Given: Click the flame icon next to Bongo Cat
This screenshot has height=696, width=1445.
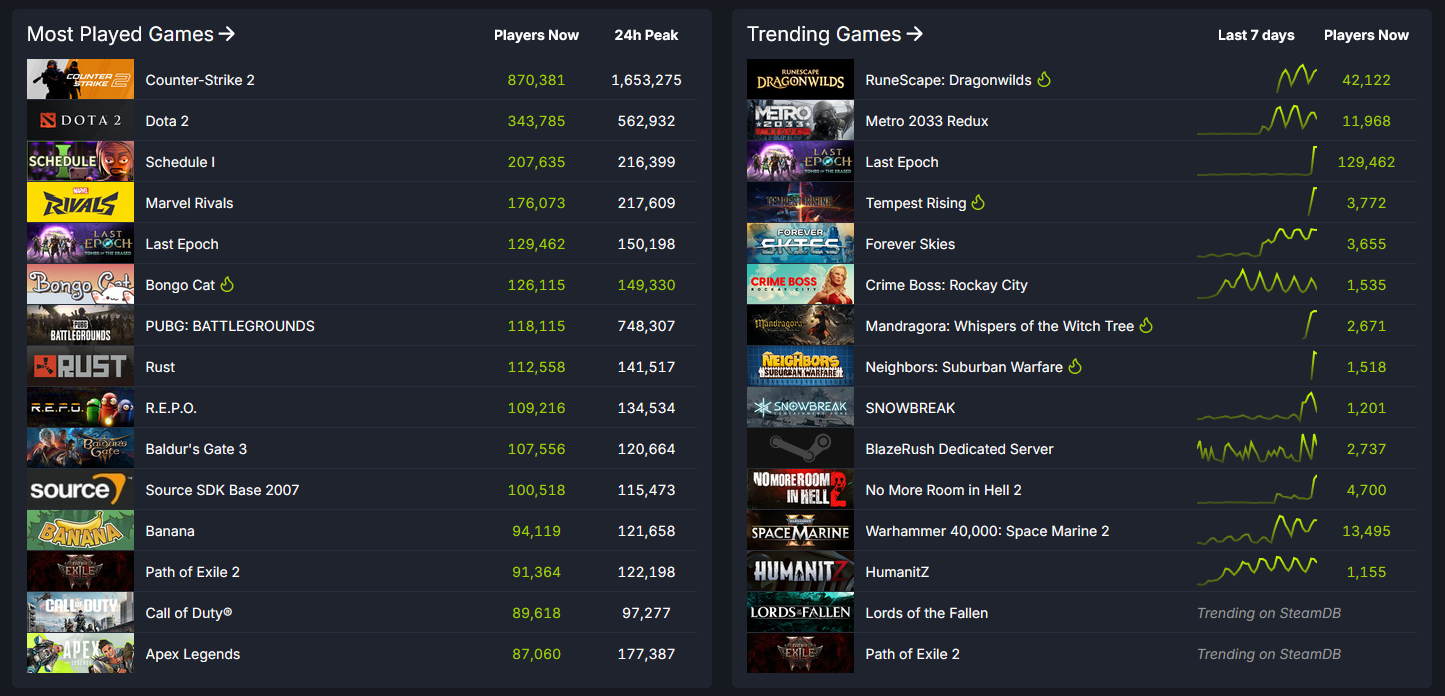Looking at the screenshot, I should [227, 285].
